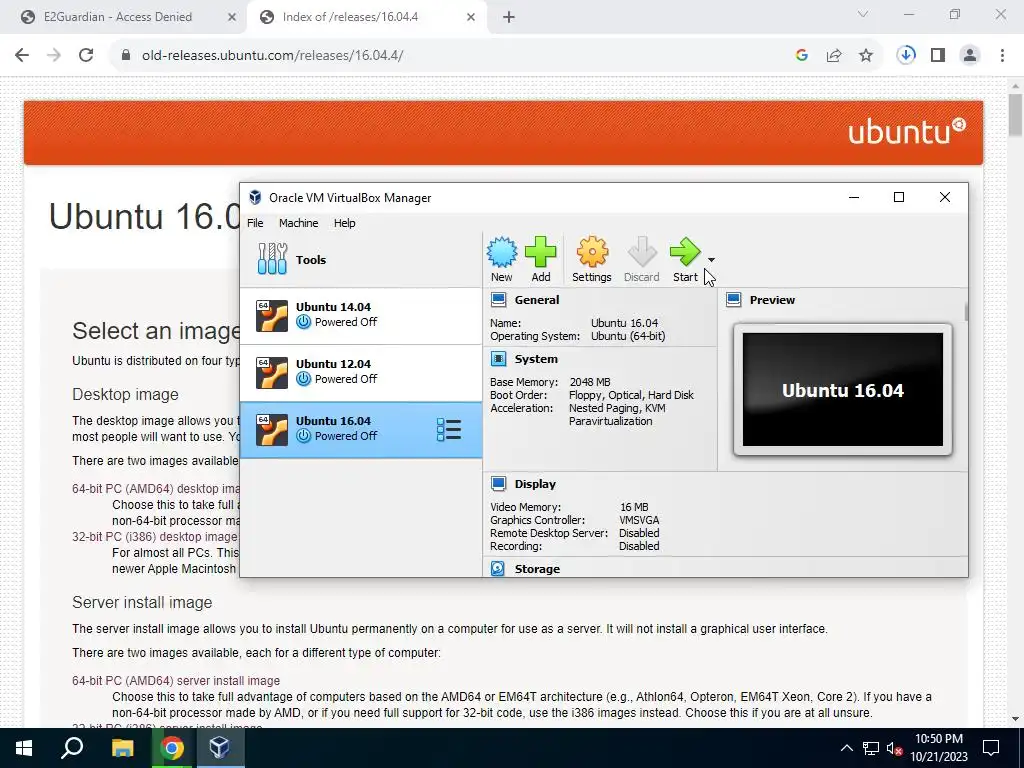Open the Windows notification center
1024x768 pixels.
point(991,748)
